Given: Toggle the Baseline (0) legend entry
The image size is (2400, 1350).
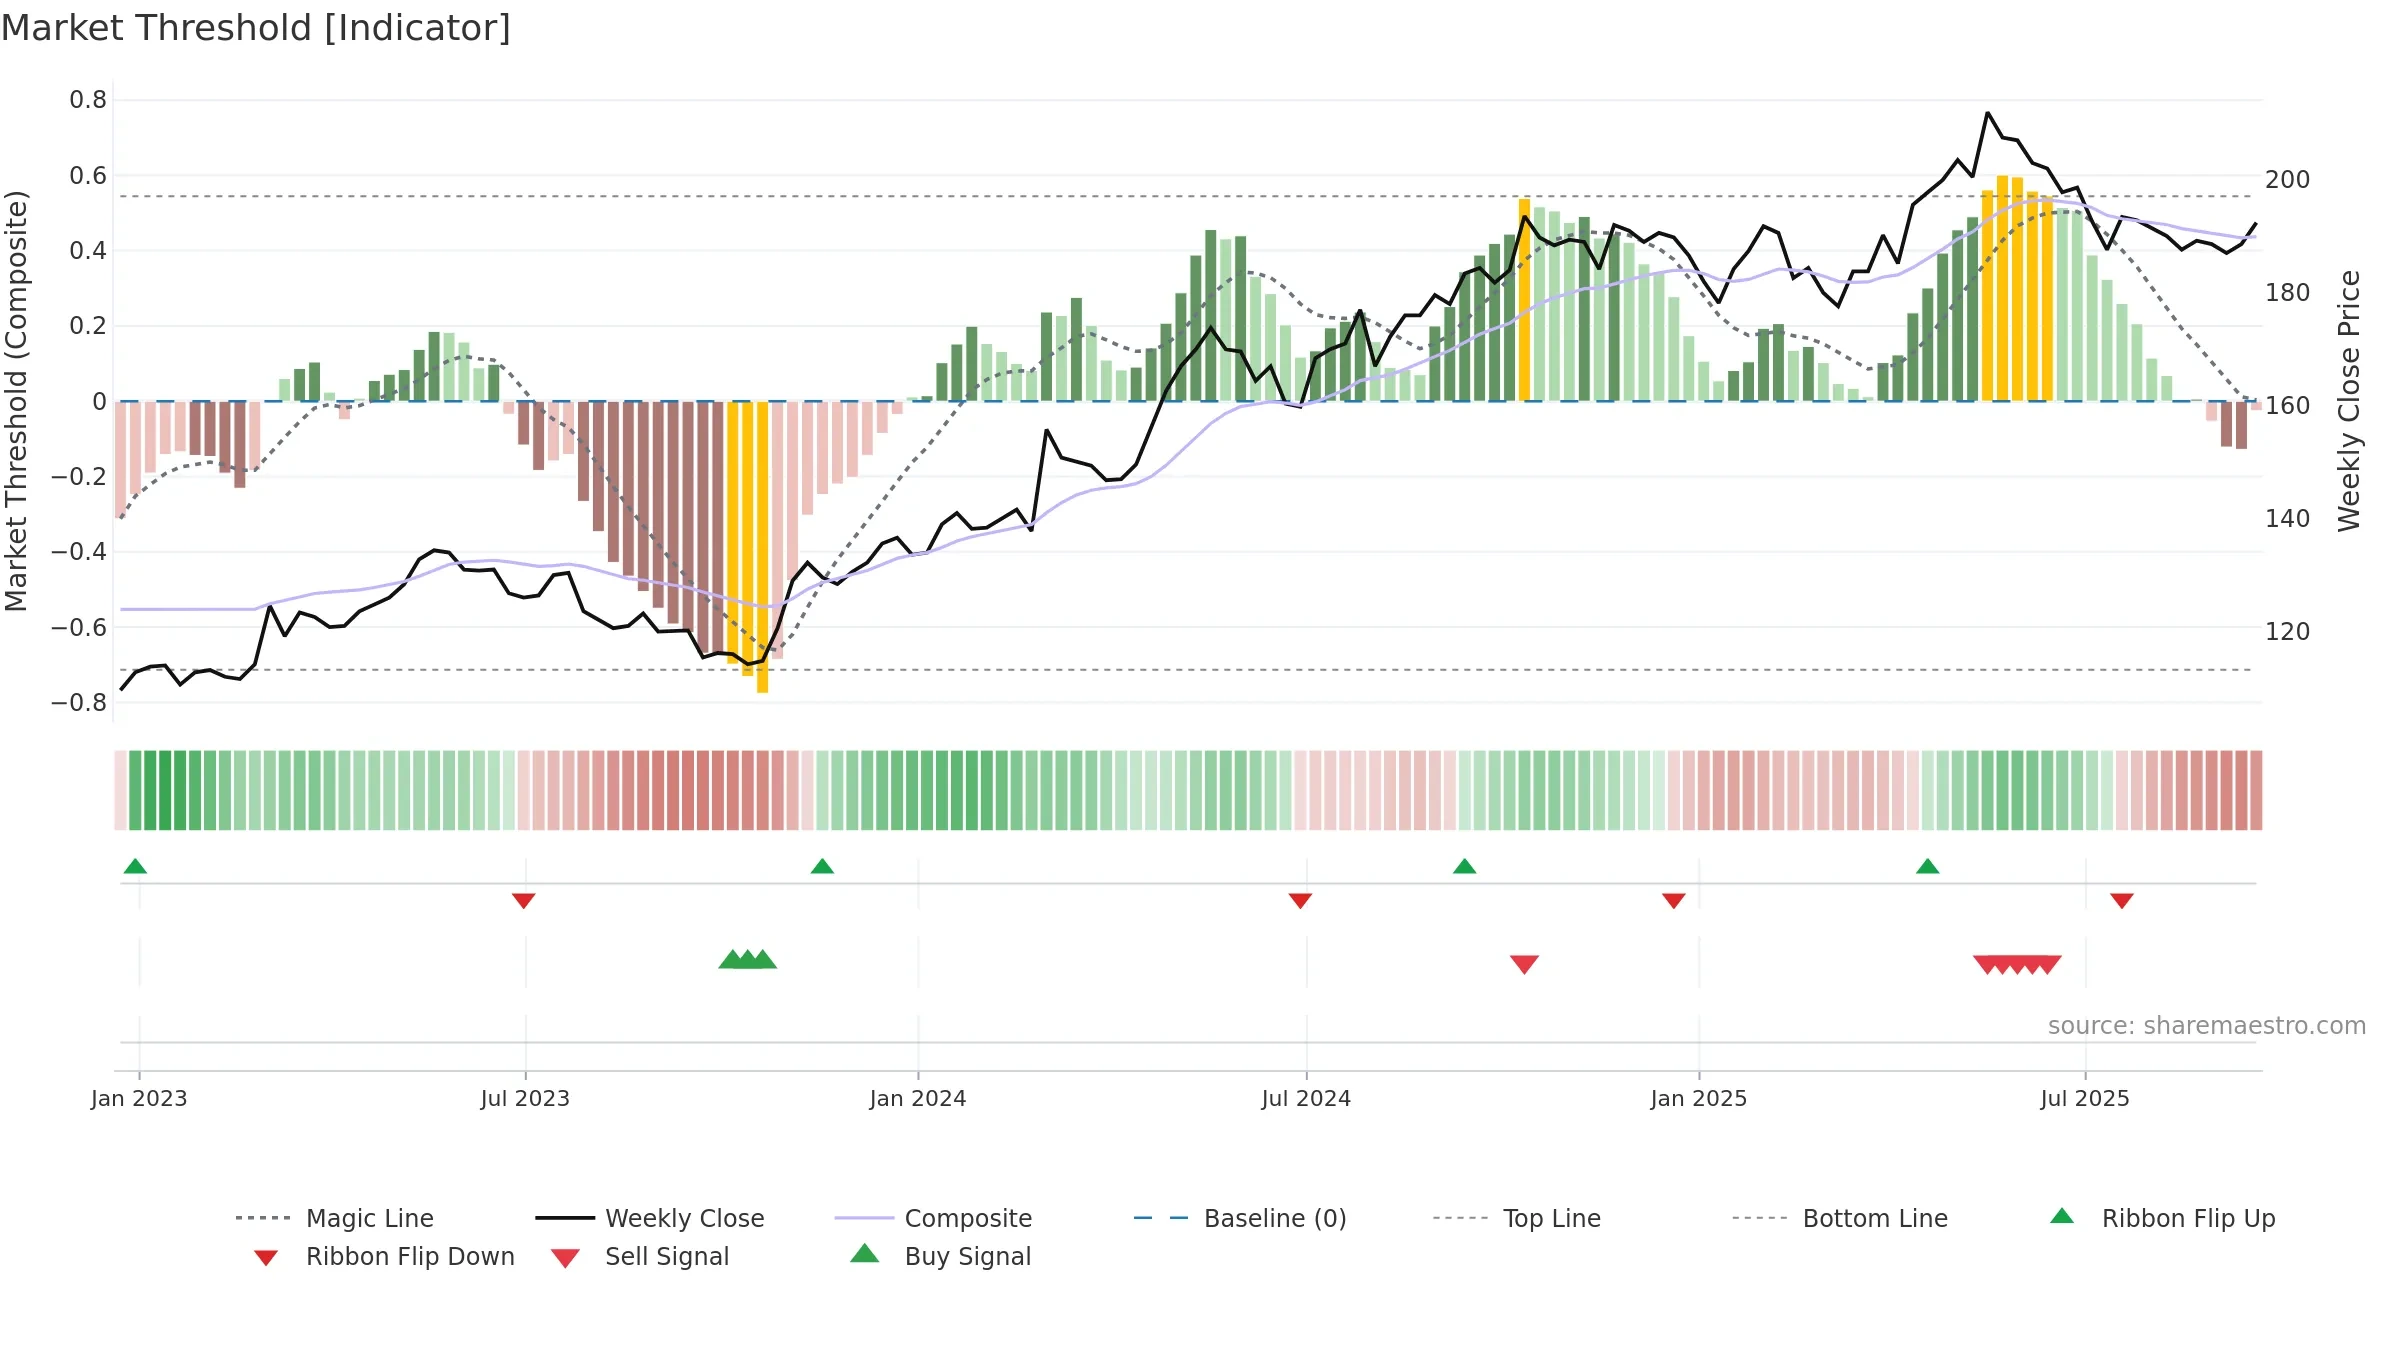Looking at the screenshot, I should coord(1240,1218).
